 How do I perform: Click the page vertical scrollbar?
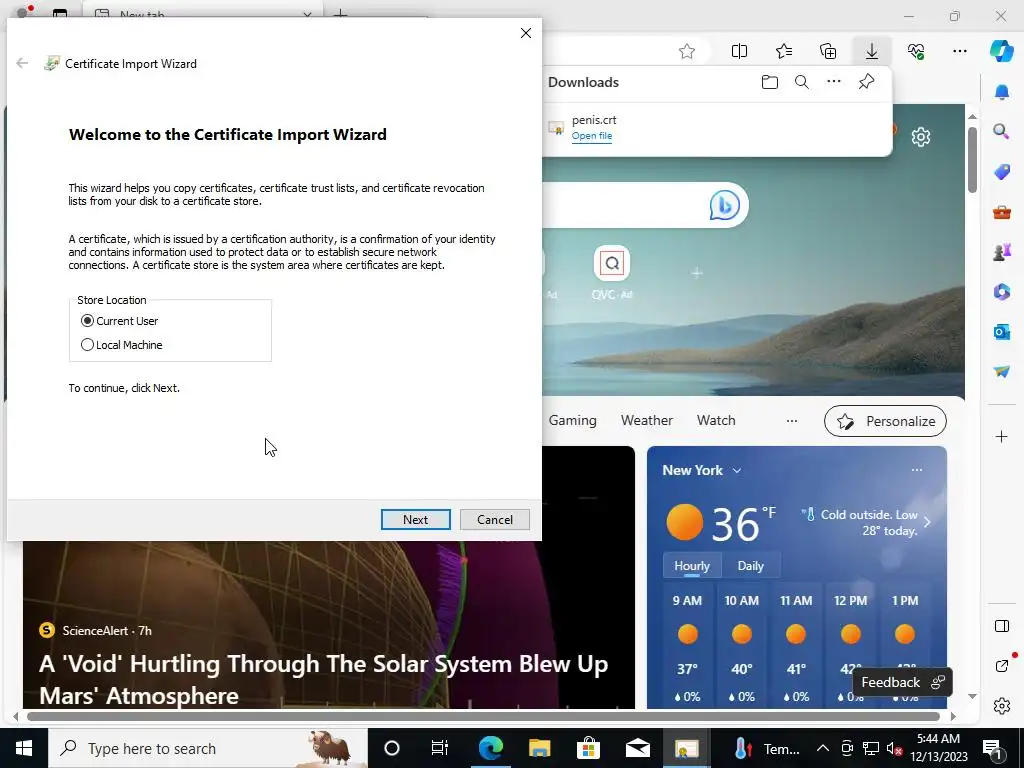pos(972,160)
